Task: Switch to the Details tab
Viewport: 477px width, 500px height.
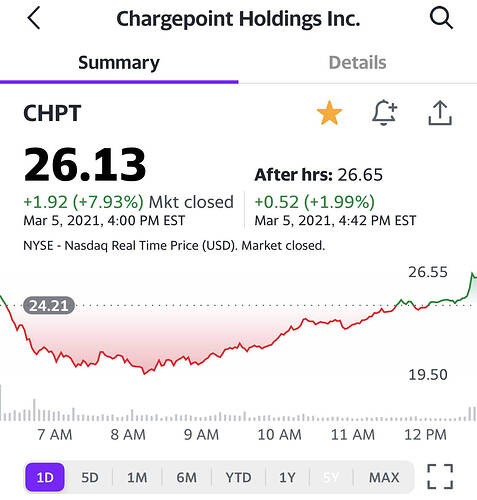Action: pos(357,63)
